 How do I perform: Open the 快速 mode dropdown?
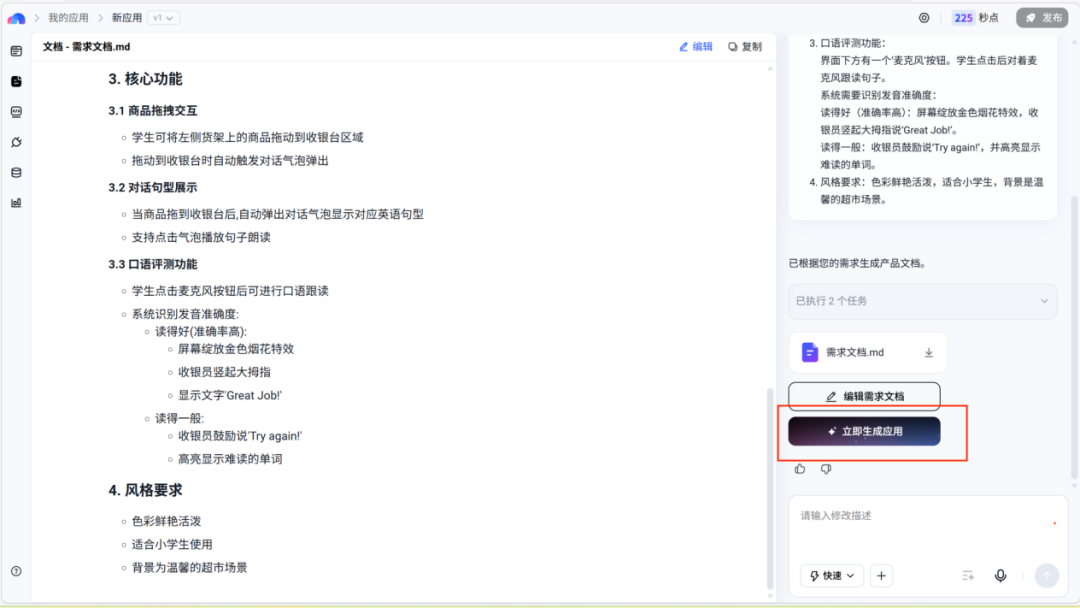(830, 575)
